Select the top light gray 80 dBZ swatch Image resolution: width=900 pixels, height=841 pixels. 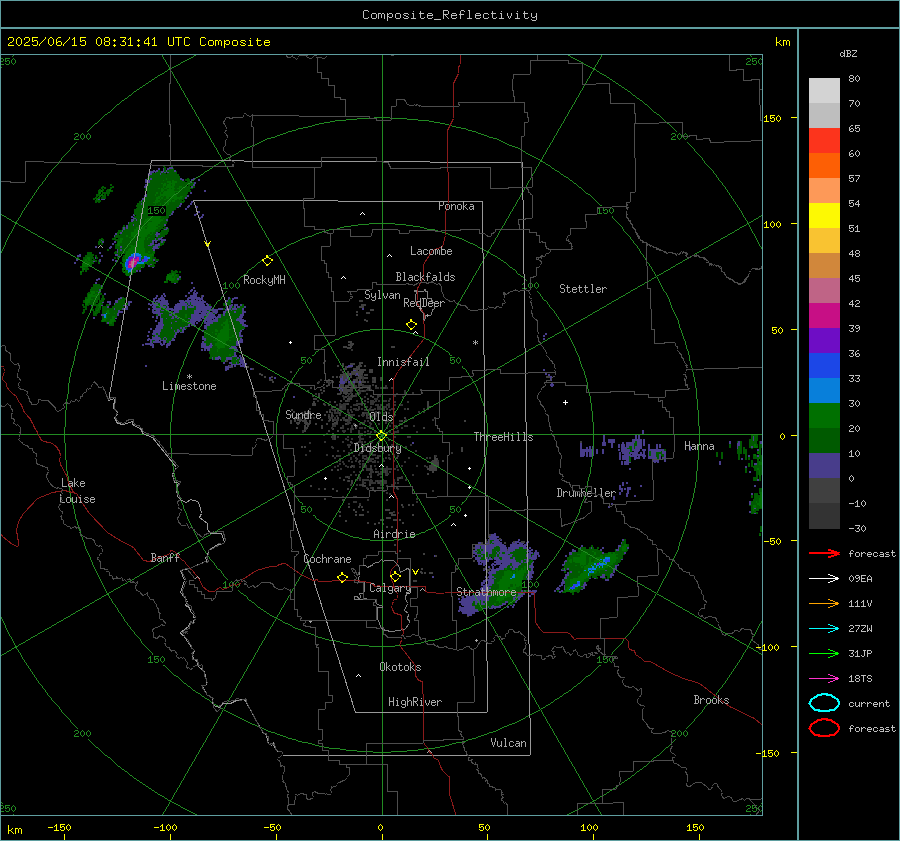coord(824,91)
